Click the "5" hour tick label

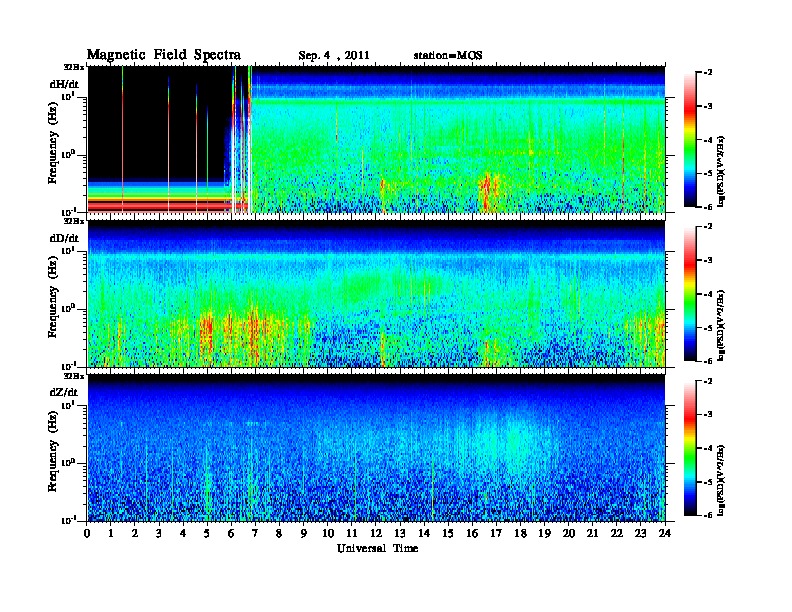point(207,533)
